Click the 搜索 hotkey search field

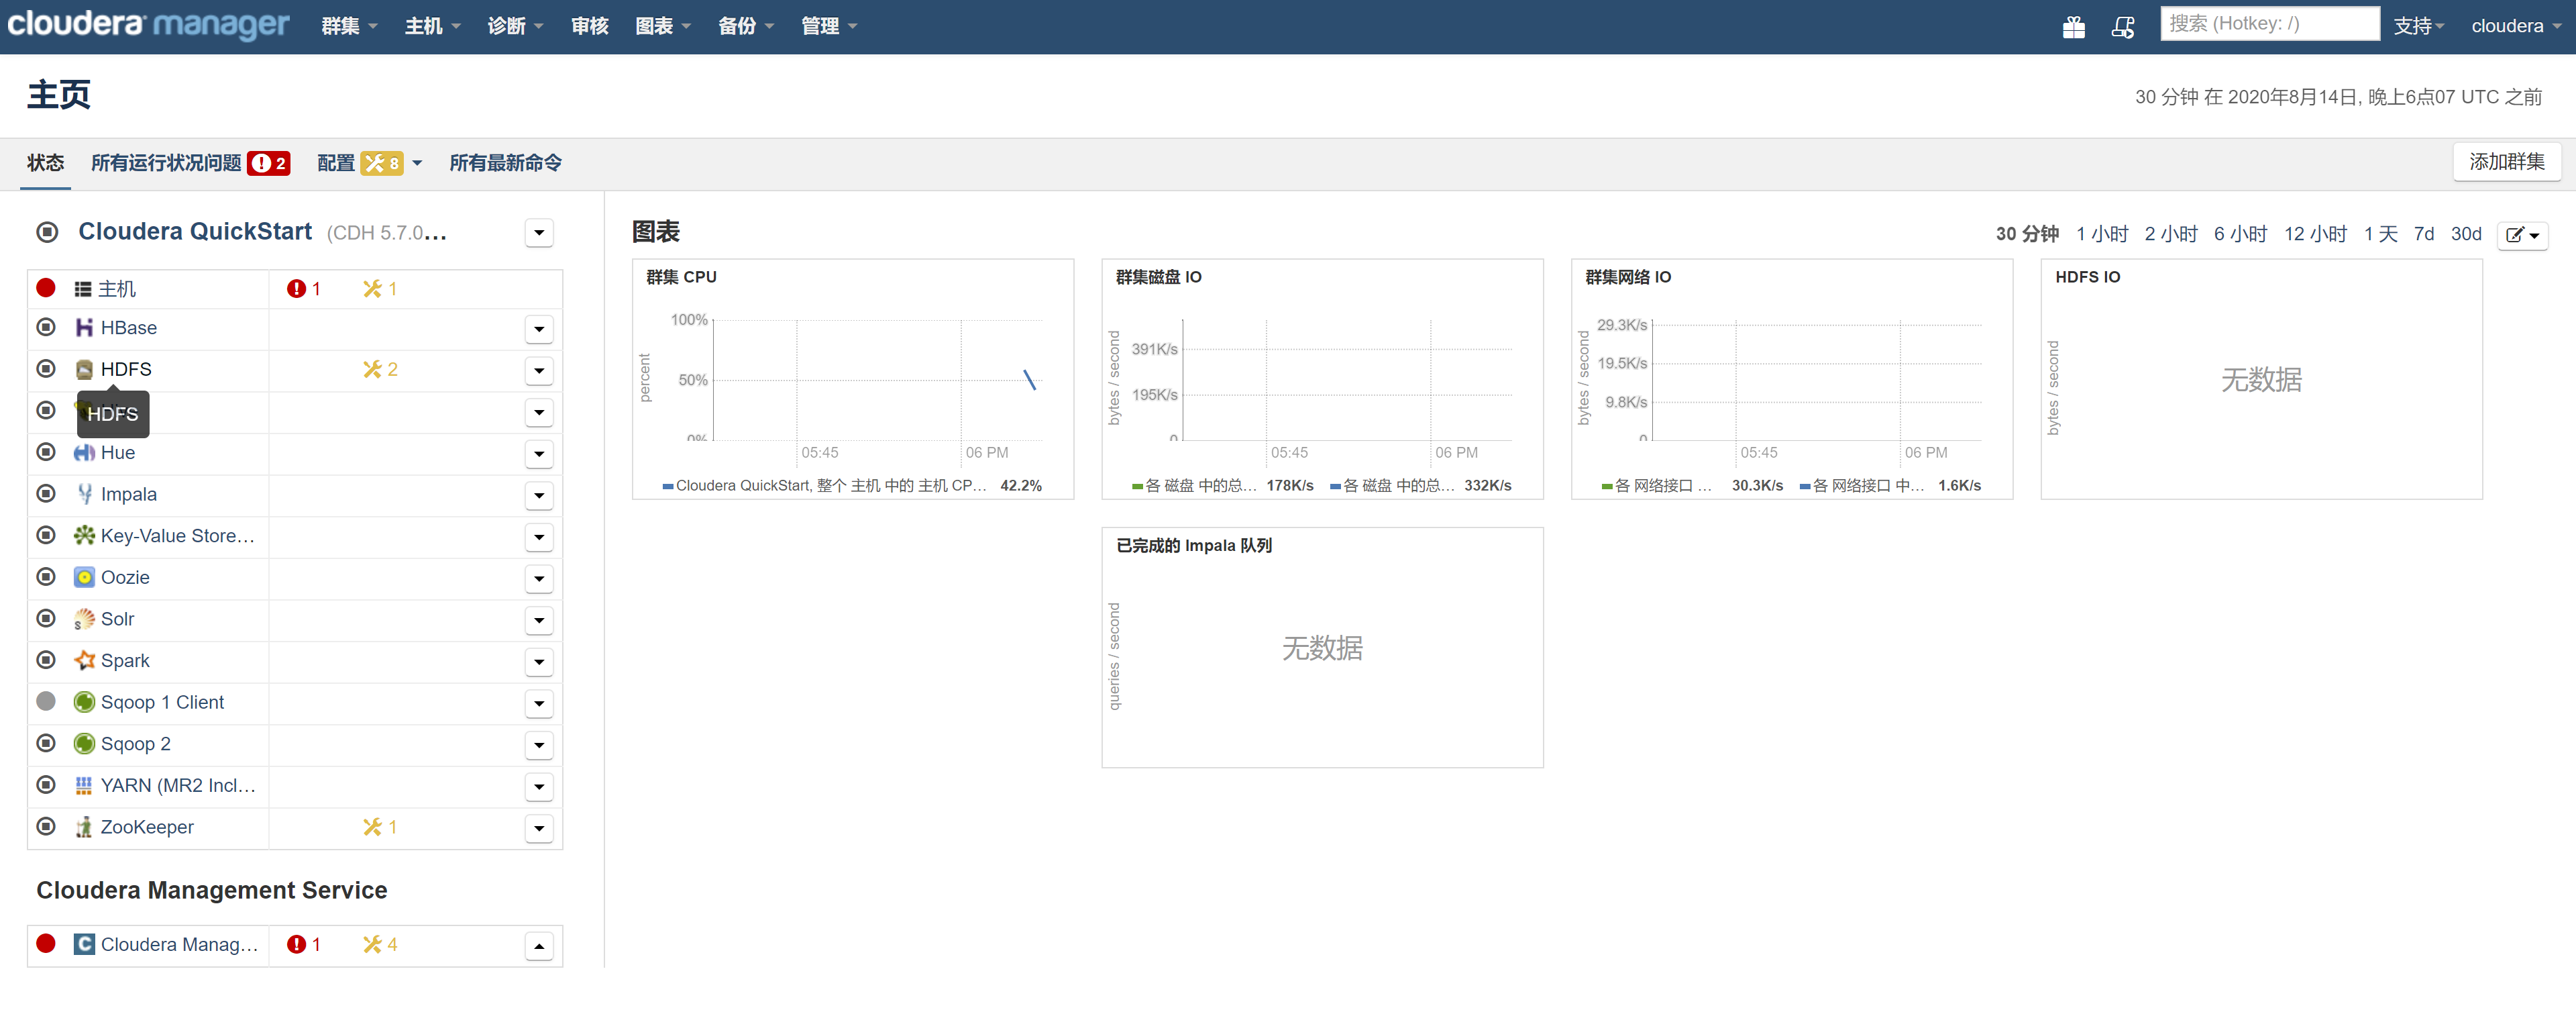pos(2268,24)
